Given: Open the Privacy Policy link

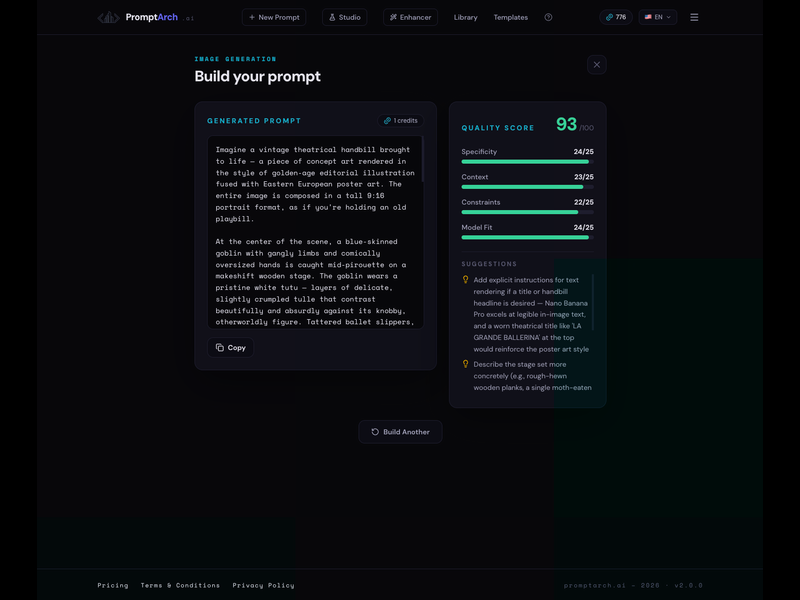Looking at the screenshot, I should click(263, 585).
